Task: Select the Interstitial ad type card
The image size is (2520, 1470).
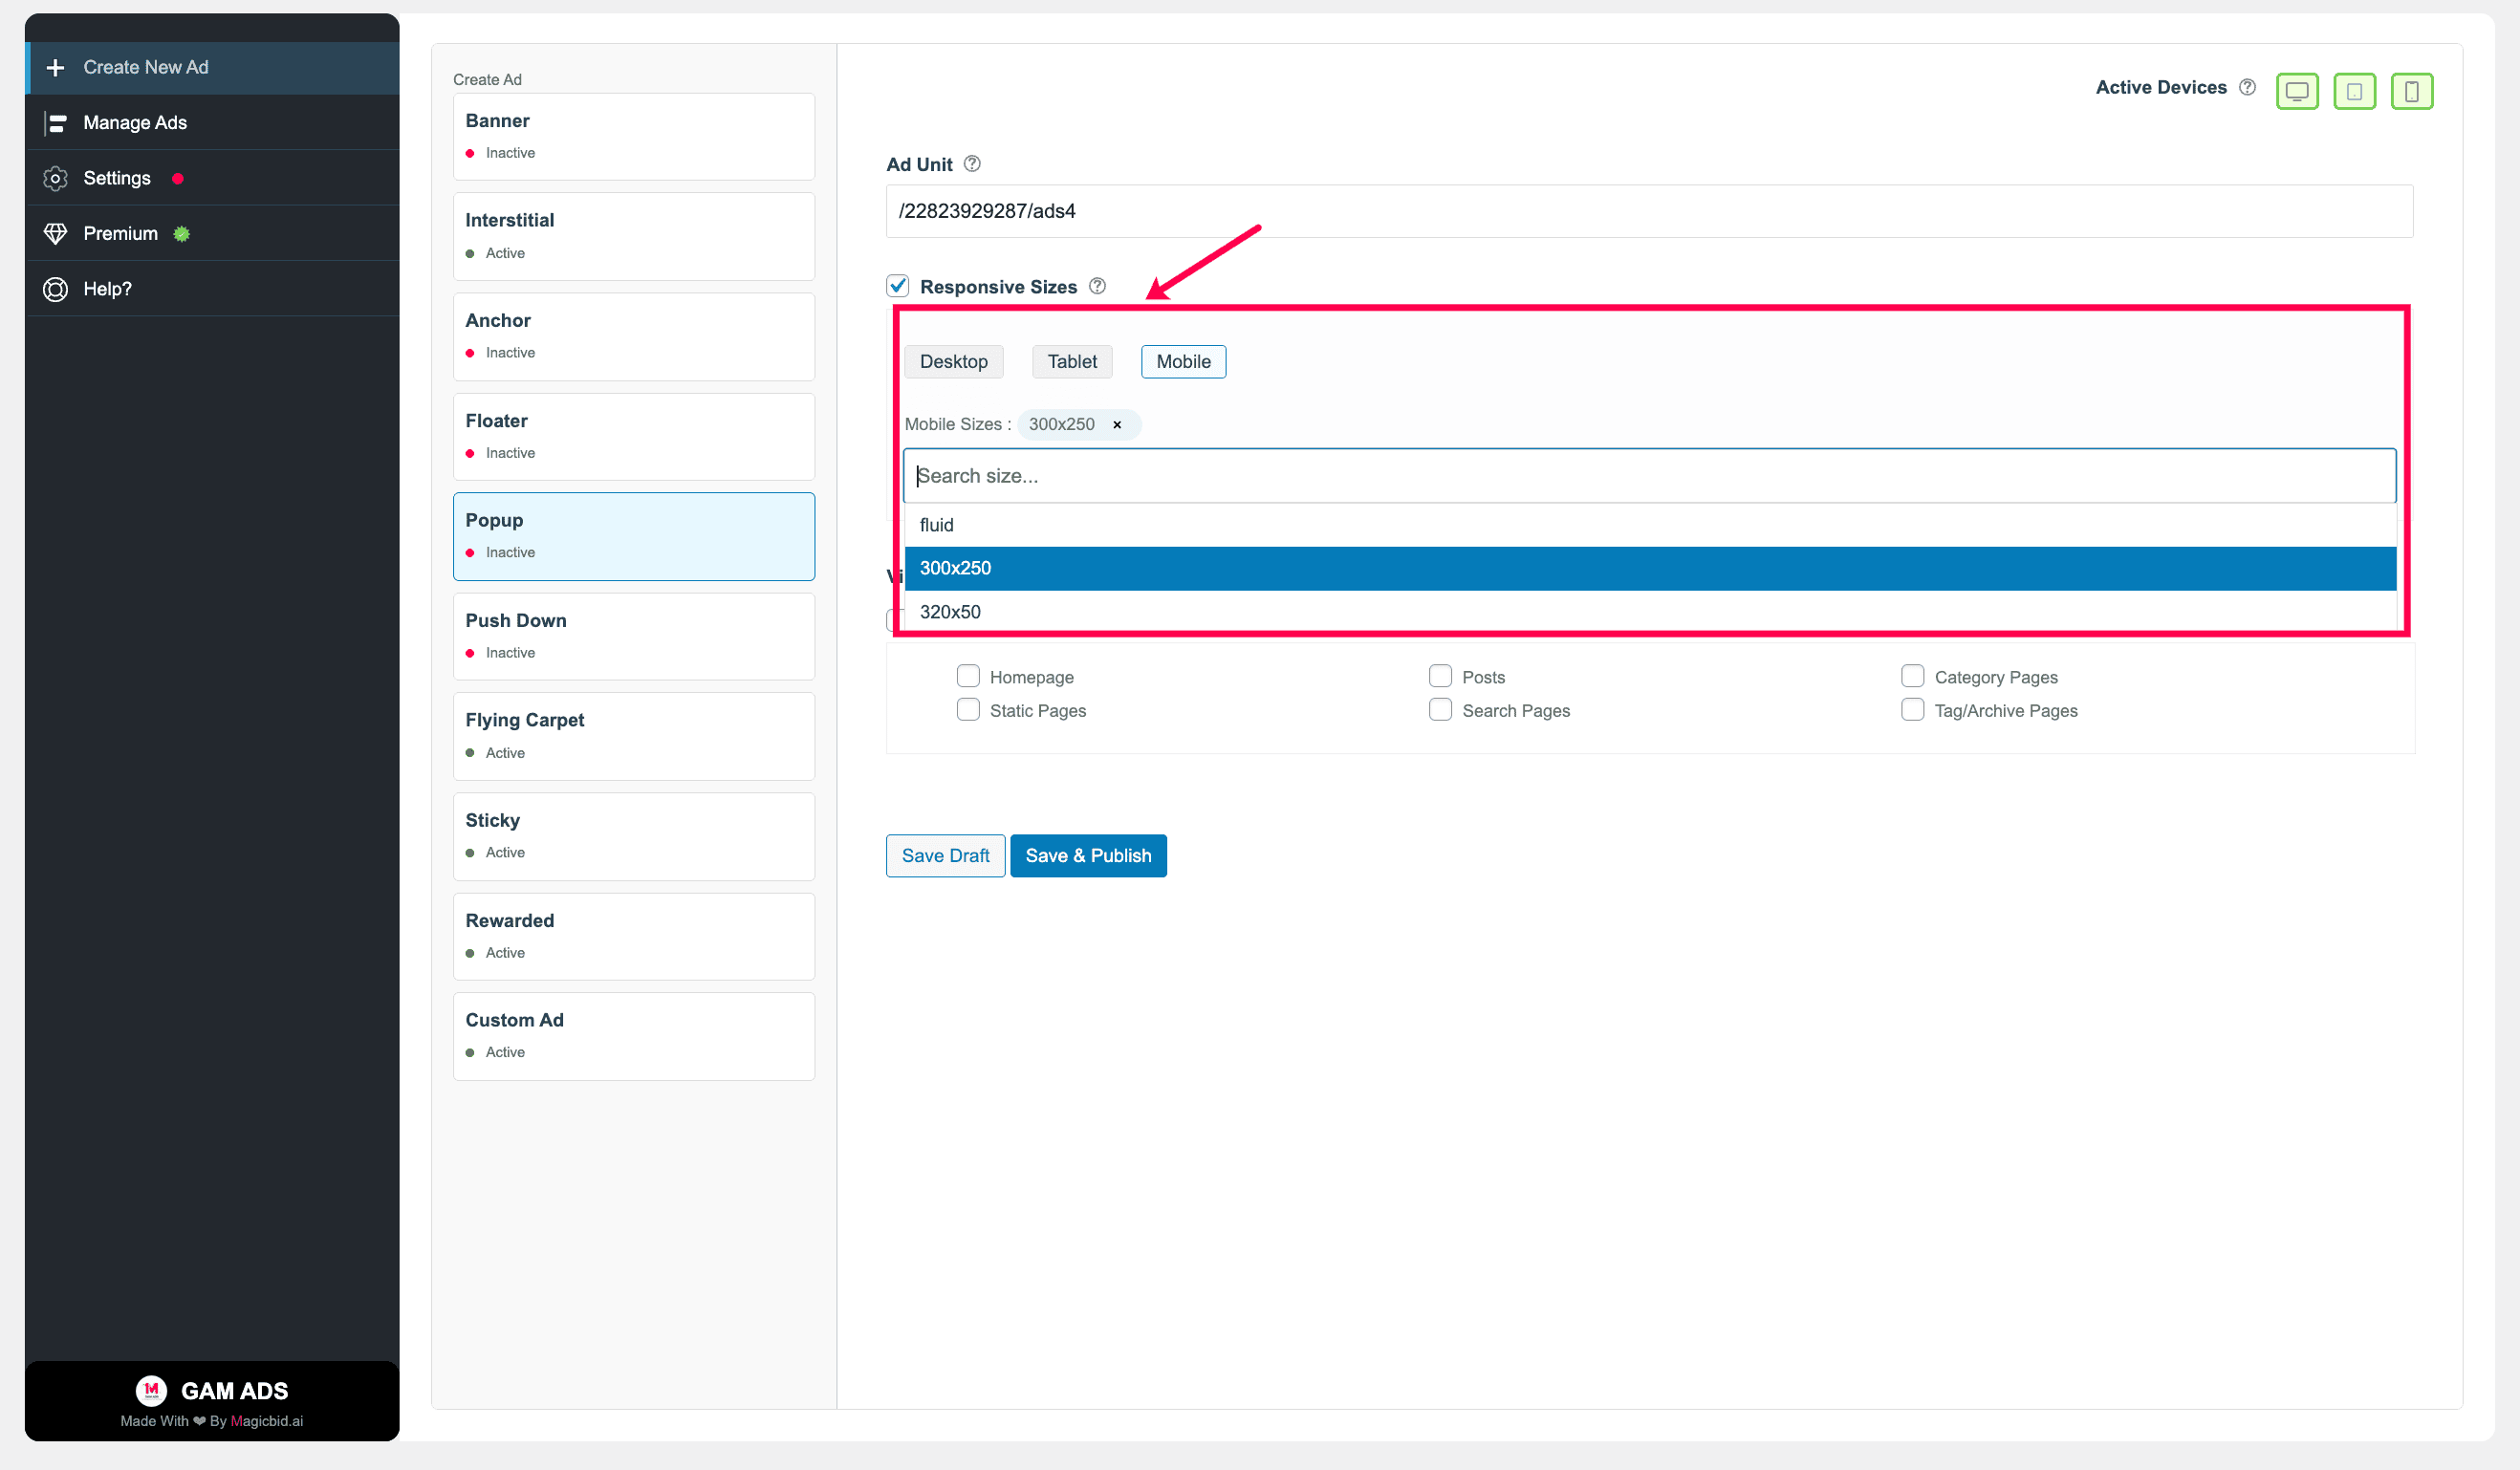Action: (634, 237)
